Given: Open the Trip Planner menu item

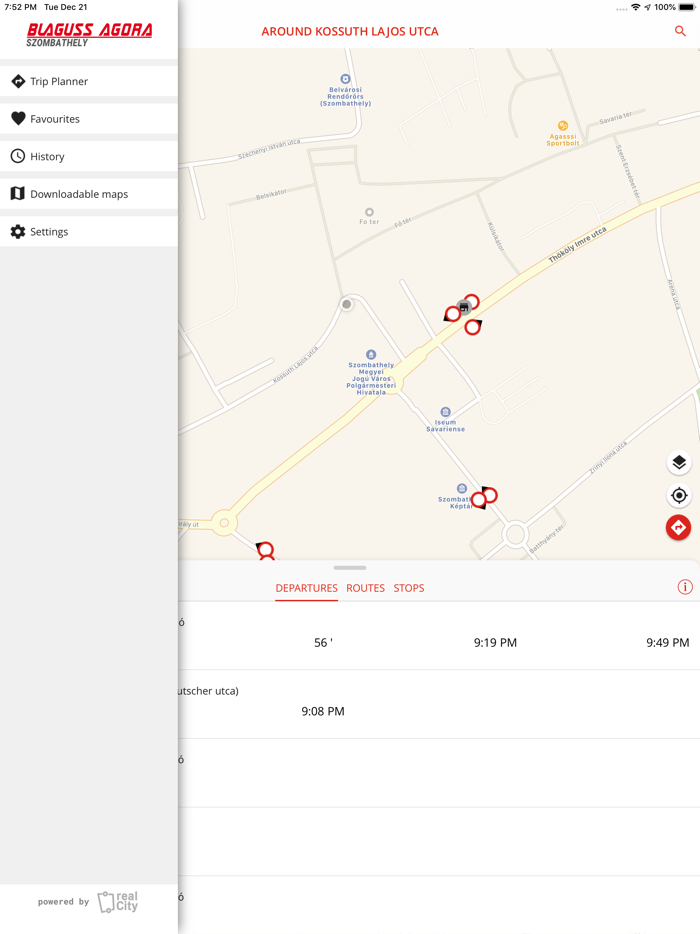Looking at the screenshot, I should tap(89, 81).
